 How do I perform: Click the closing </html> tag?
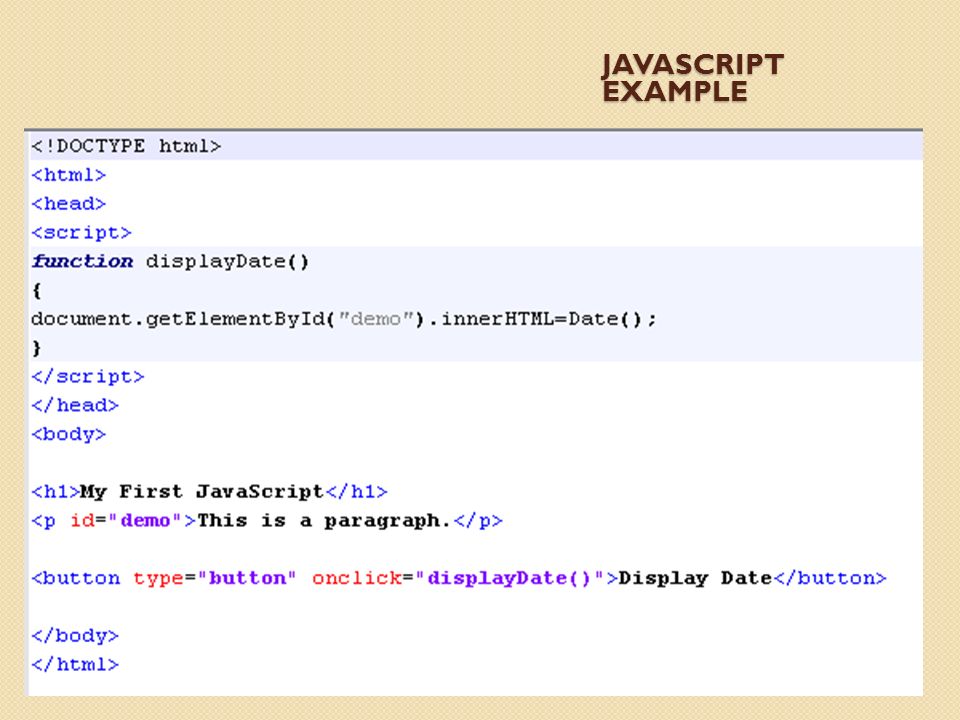(x=75, y=664)
